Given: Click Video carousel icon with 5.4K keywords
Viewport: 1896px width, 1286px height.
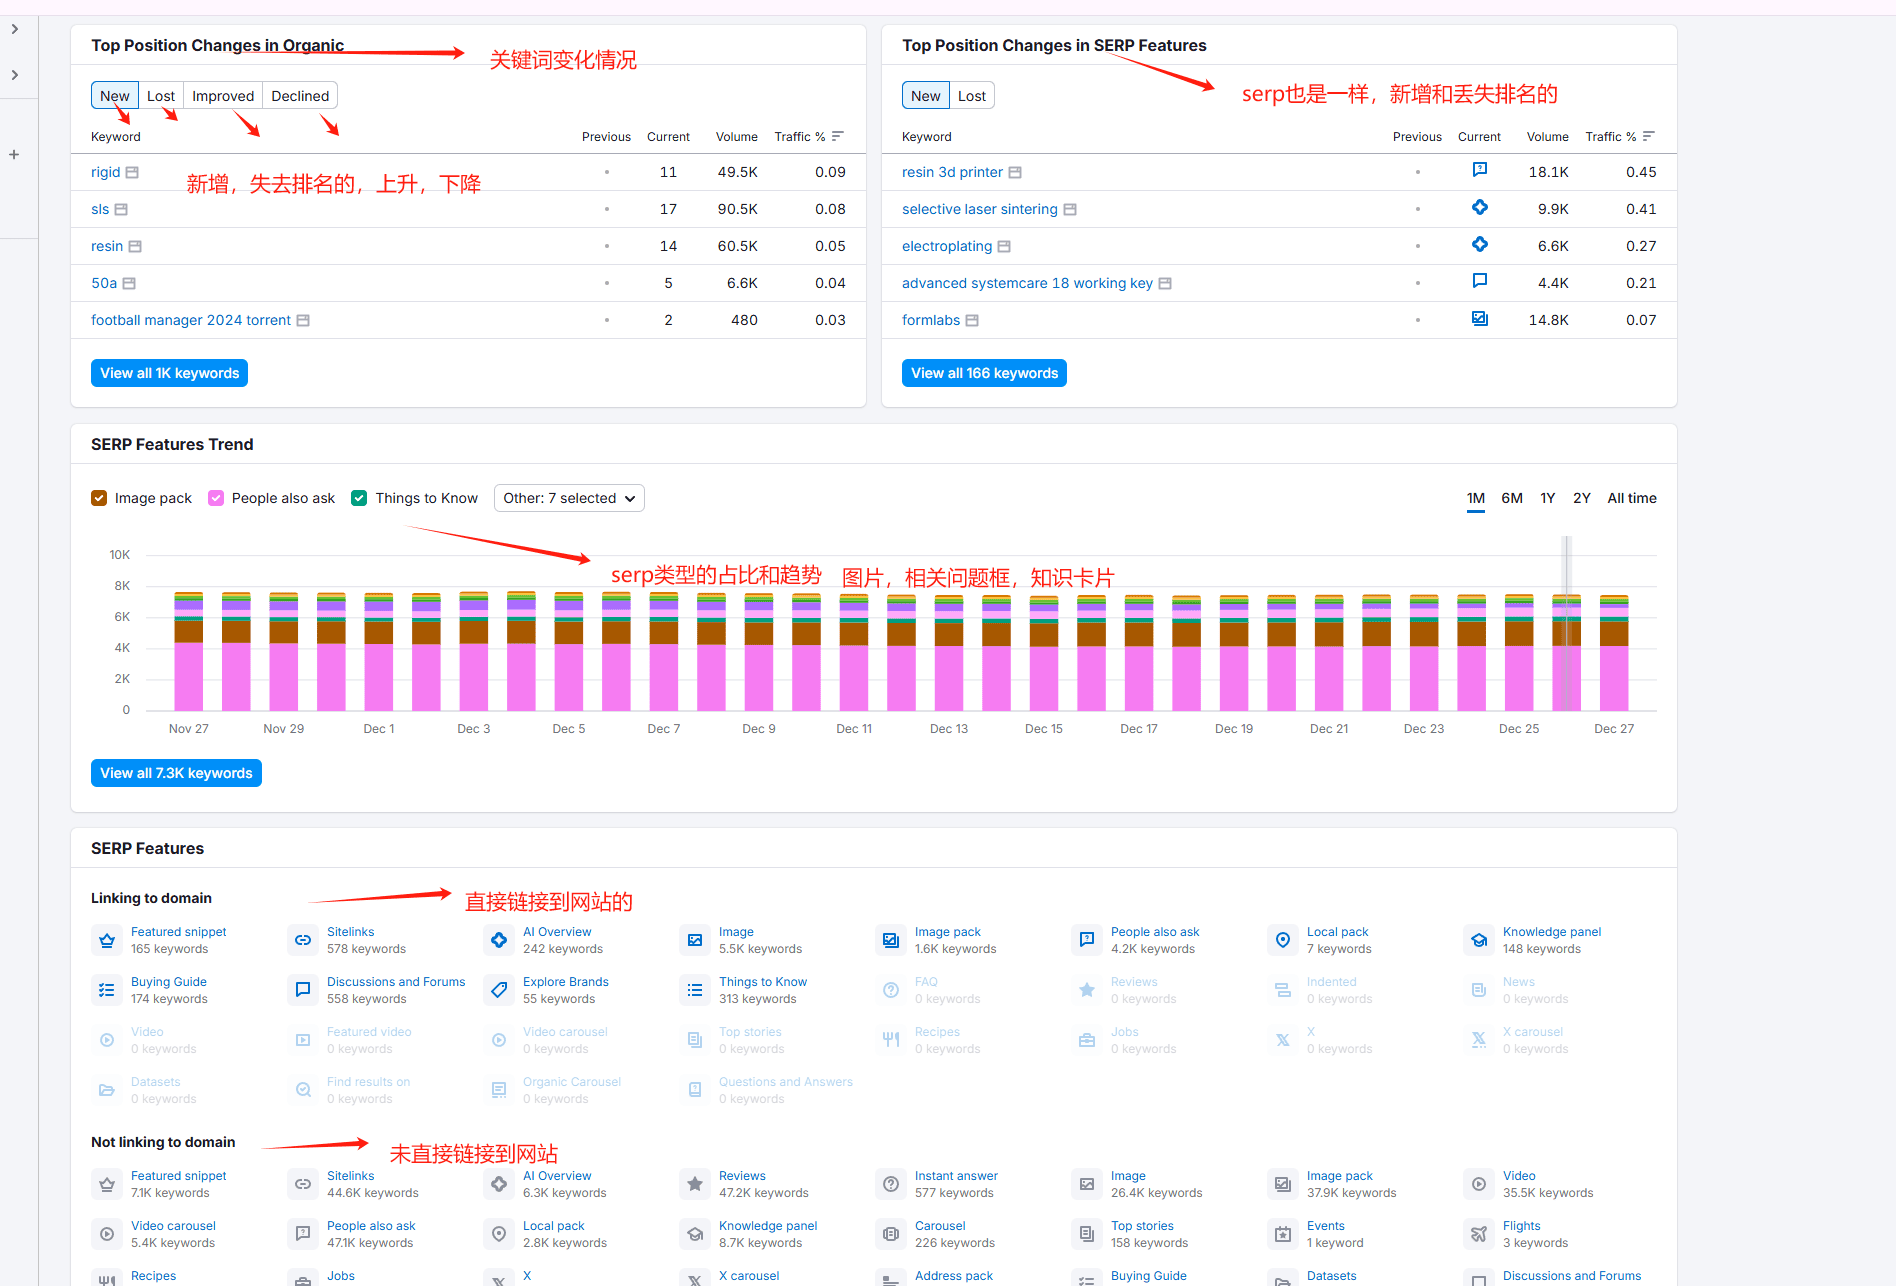Looking at the screenshot, I should pyautogui.click(x=107, y=1234).
